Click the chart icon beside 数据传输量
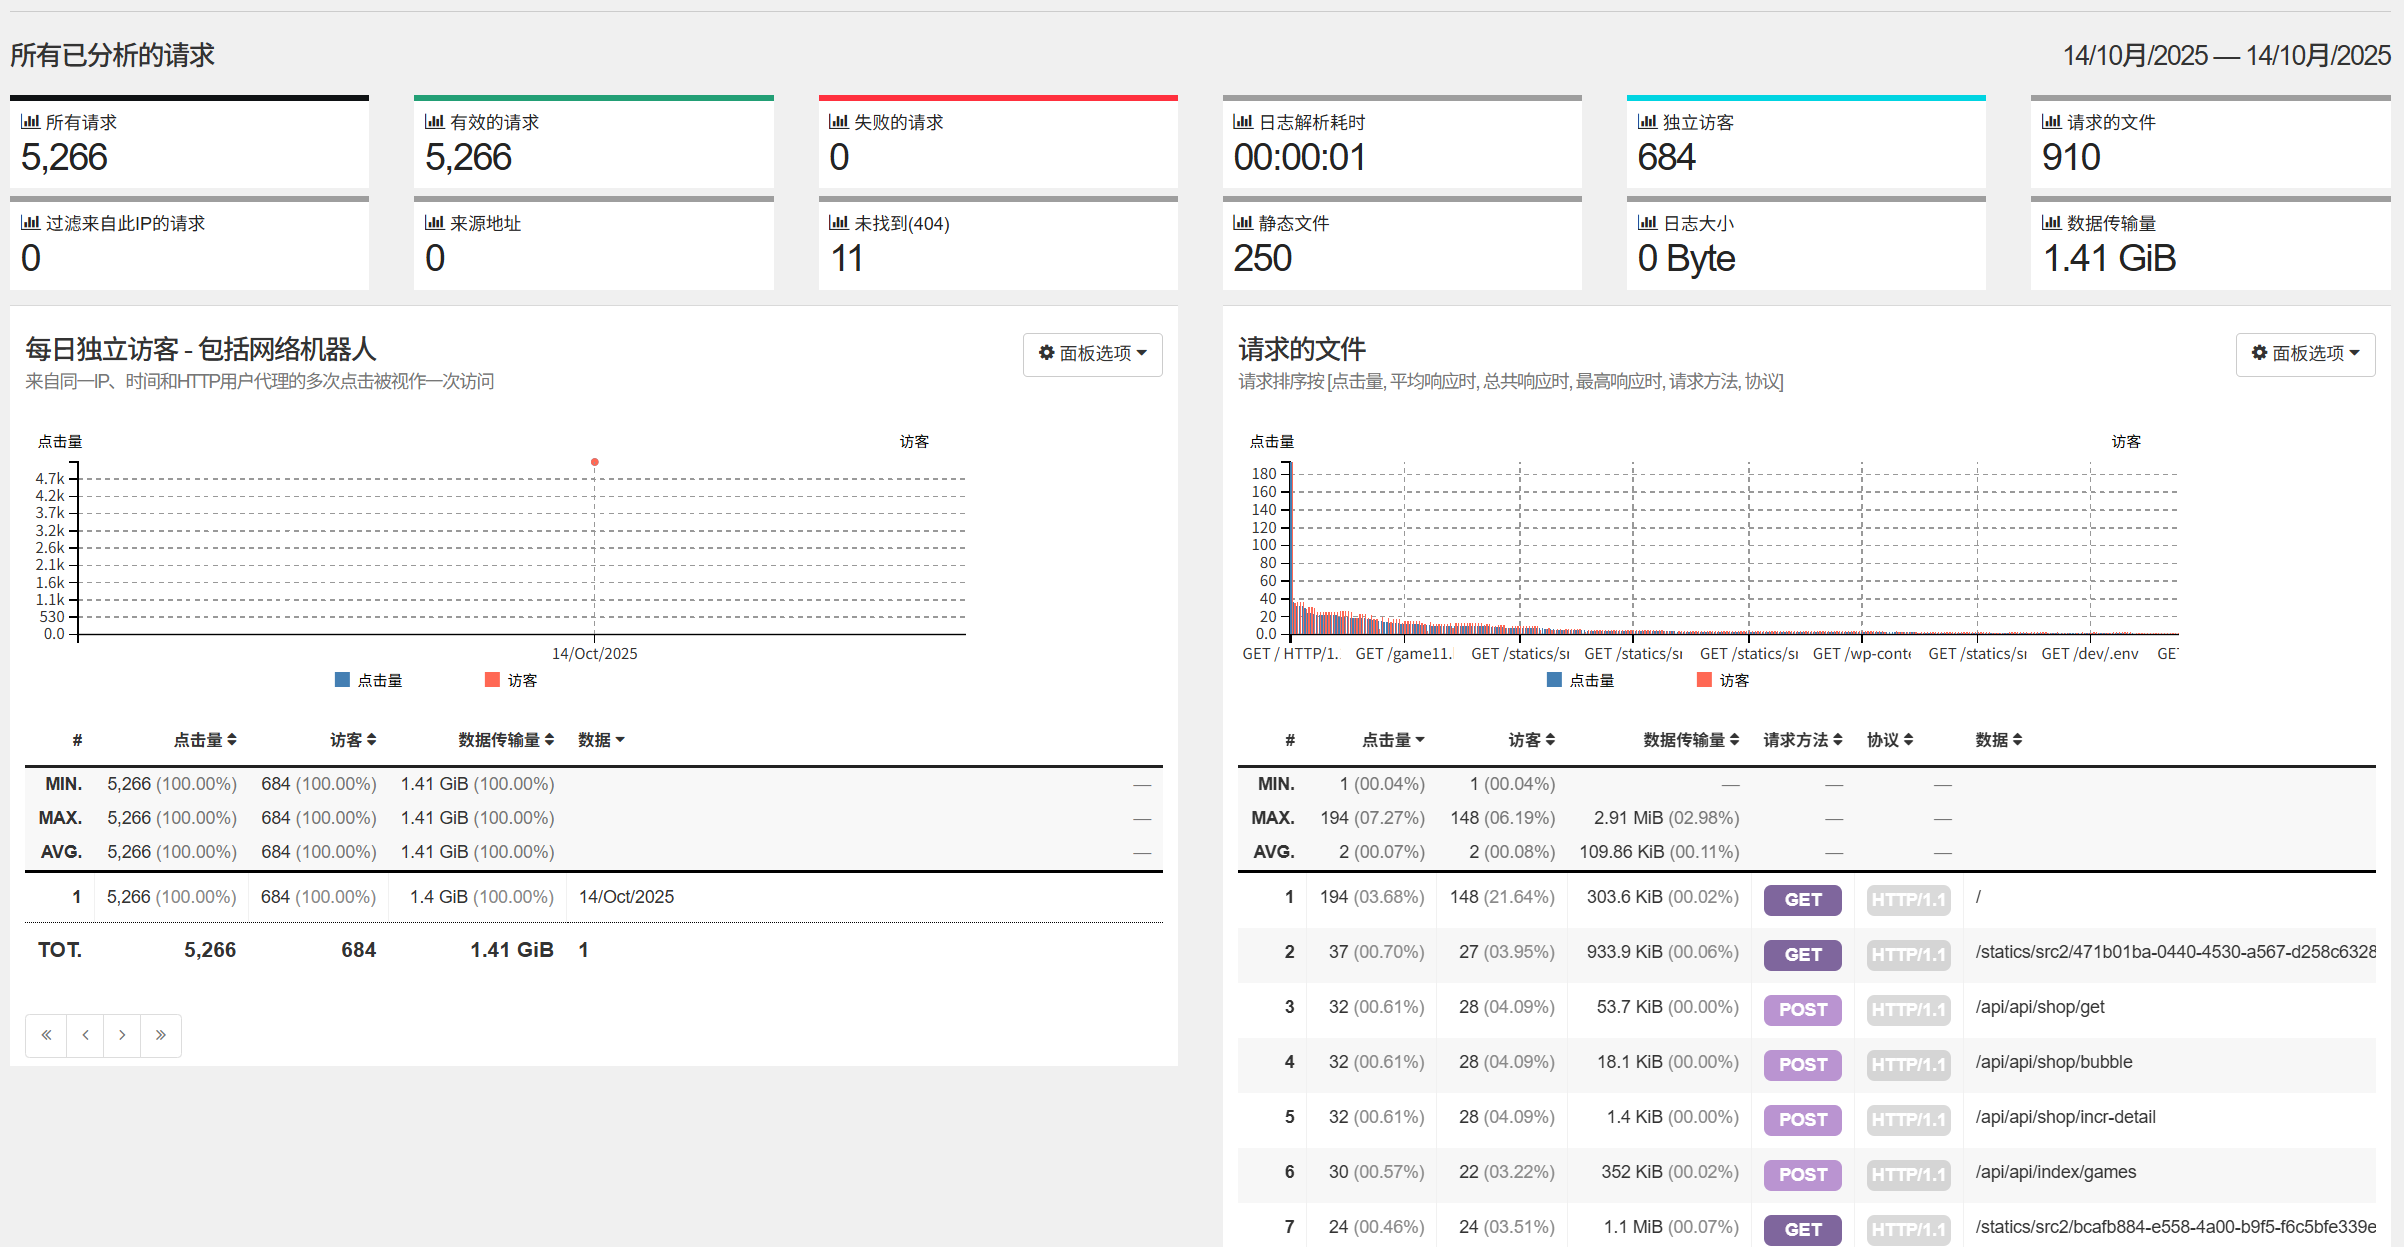2404x1247 pixels. click(2051, 223)
